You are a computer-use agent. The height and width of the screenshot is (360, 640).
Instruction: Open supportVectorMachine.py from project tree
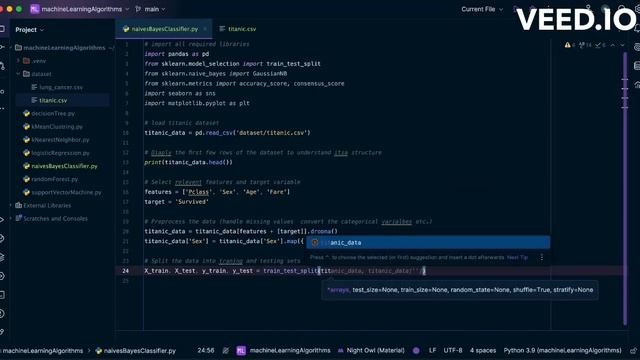pyautogui.click(x=62, y=192)
